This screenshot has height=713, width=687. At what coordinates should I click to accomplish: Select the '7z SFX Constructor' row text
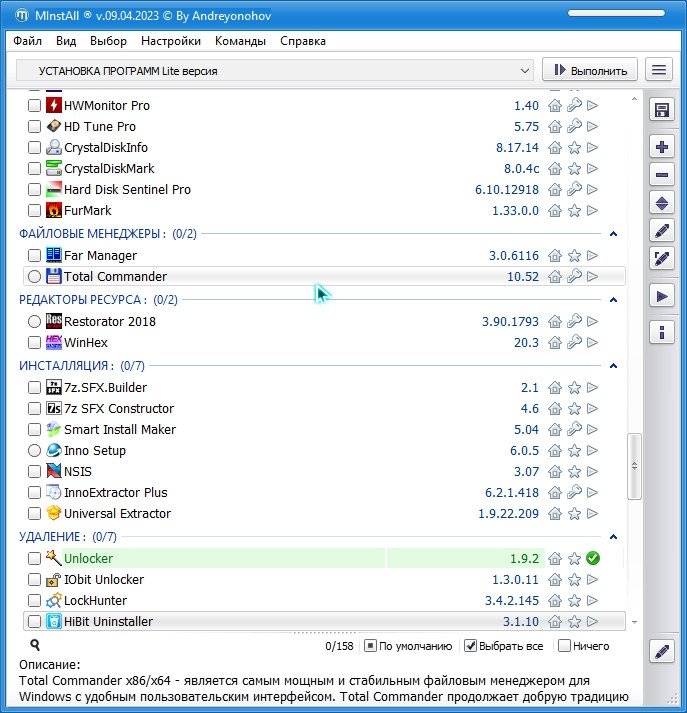(119, 408)
